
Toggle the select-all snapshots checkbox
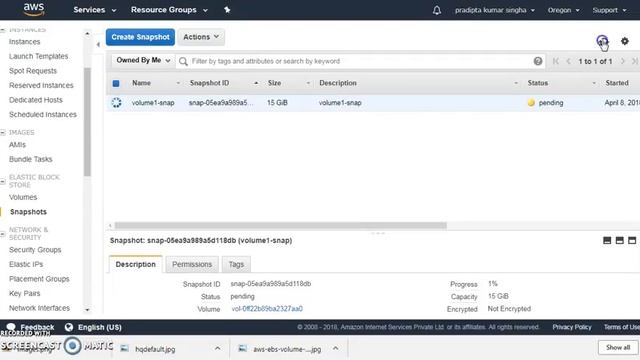click(x=116, y=83)
